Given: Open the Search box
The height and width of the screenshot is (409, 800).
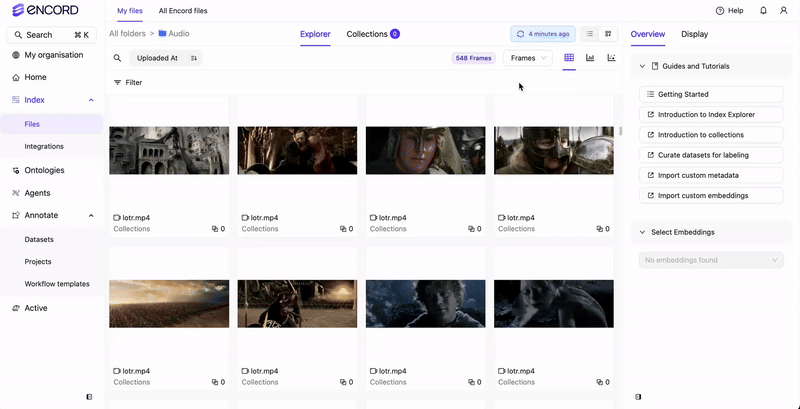Looking at the screenshot, I should 52,35.
